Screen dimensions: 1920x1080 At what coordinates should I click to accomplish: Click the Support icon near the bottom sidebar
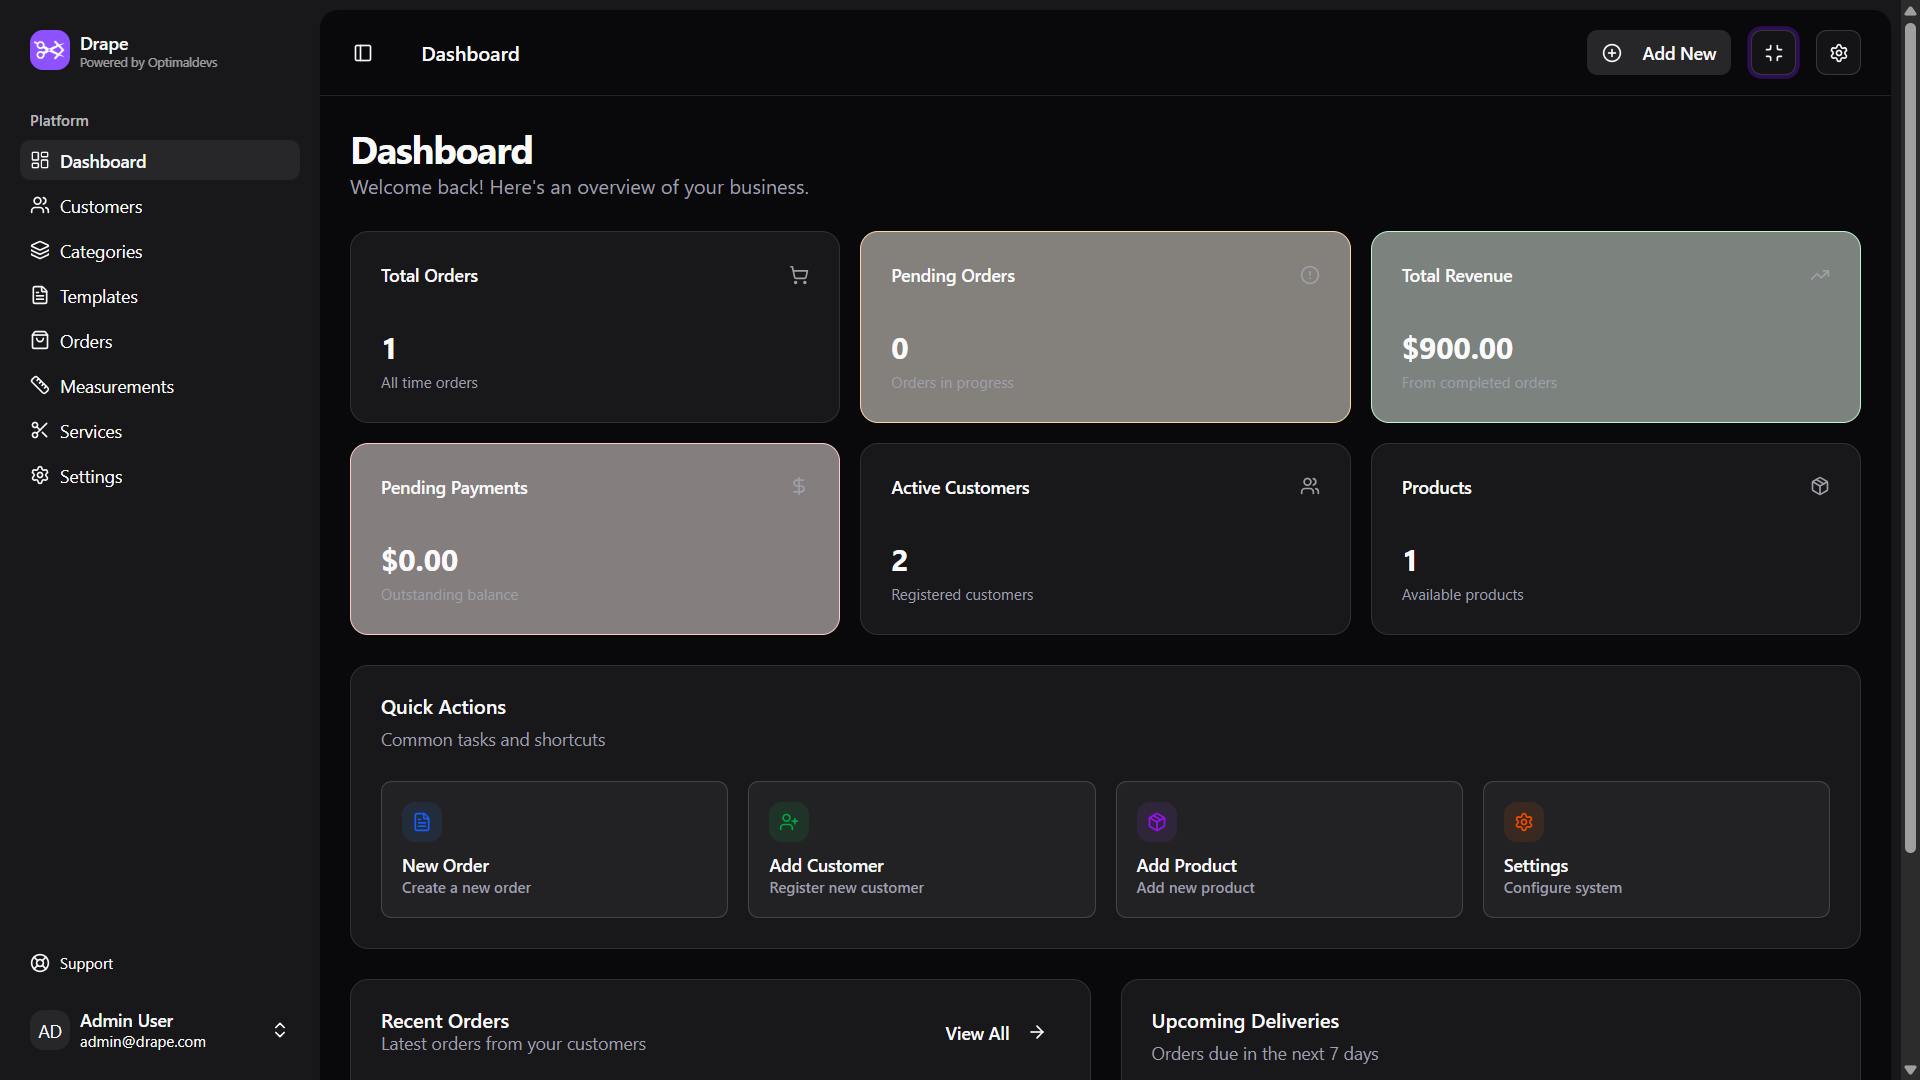tap(40, 963)
